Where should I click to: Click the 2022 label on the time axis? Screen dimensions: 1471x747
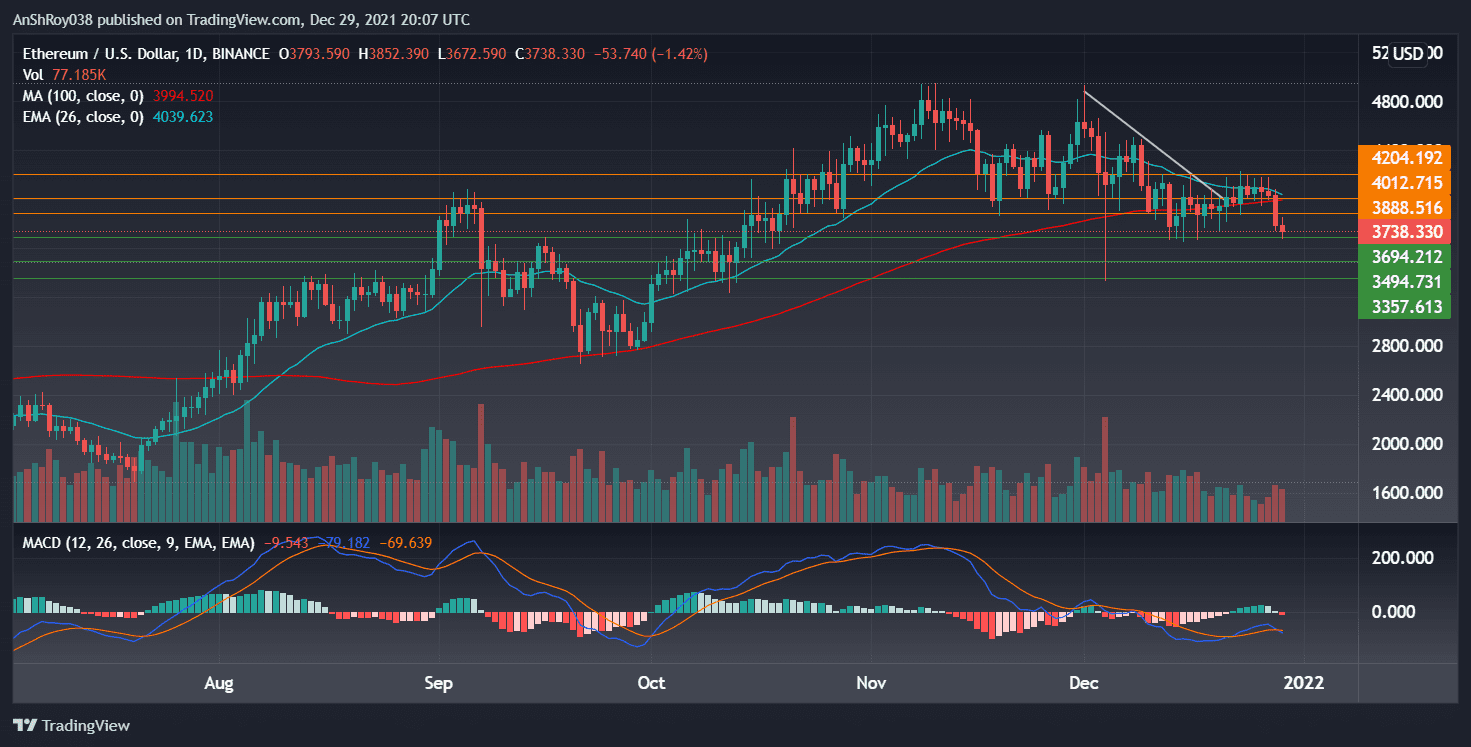pos(1304,683)
